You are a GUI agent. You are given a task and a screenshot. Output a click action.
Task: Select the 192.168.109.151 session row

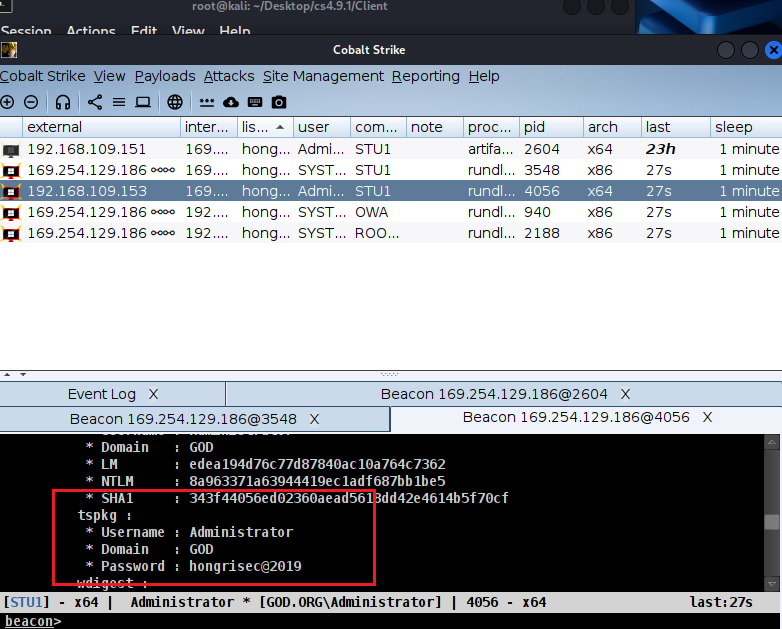click(391, 149)
